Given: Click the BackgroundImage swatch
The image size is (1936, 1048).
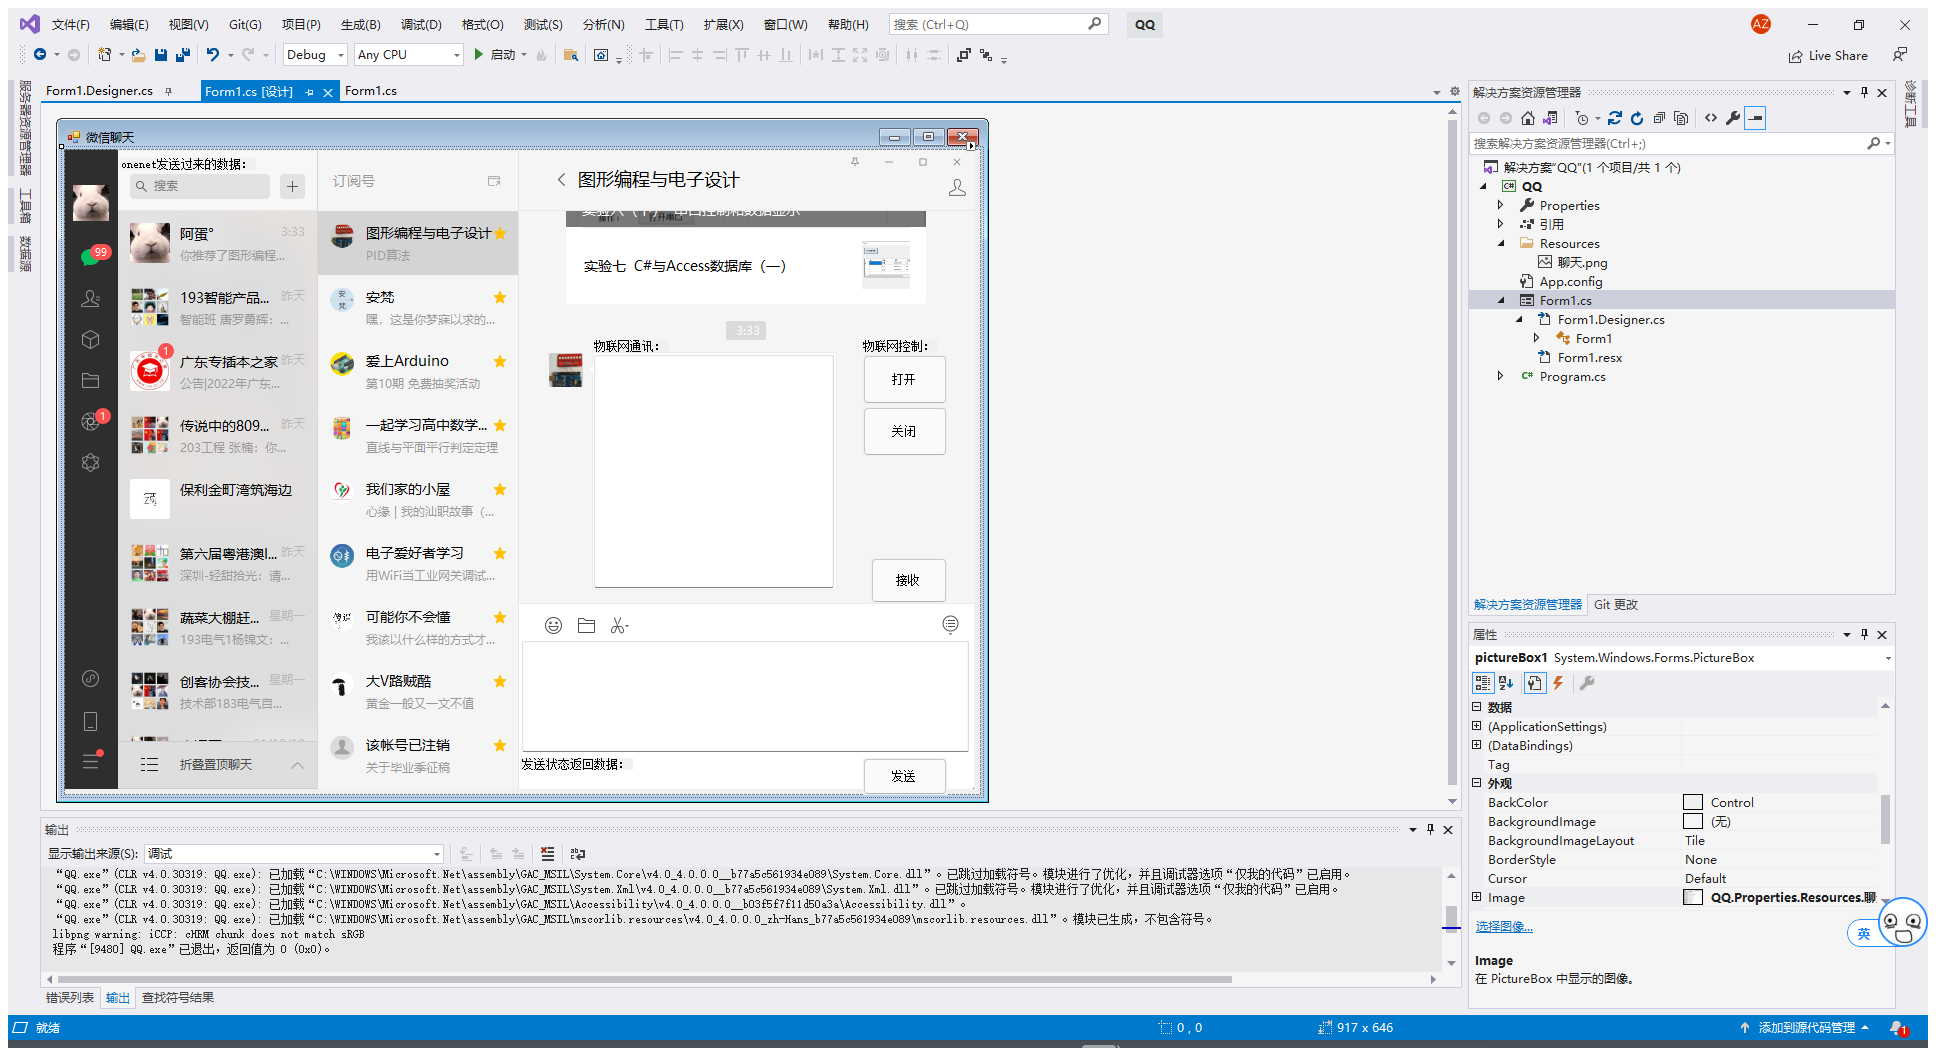Looking at the screenshot, I should click(1693, 821).
